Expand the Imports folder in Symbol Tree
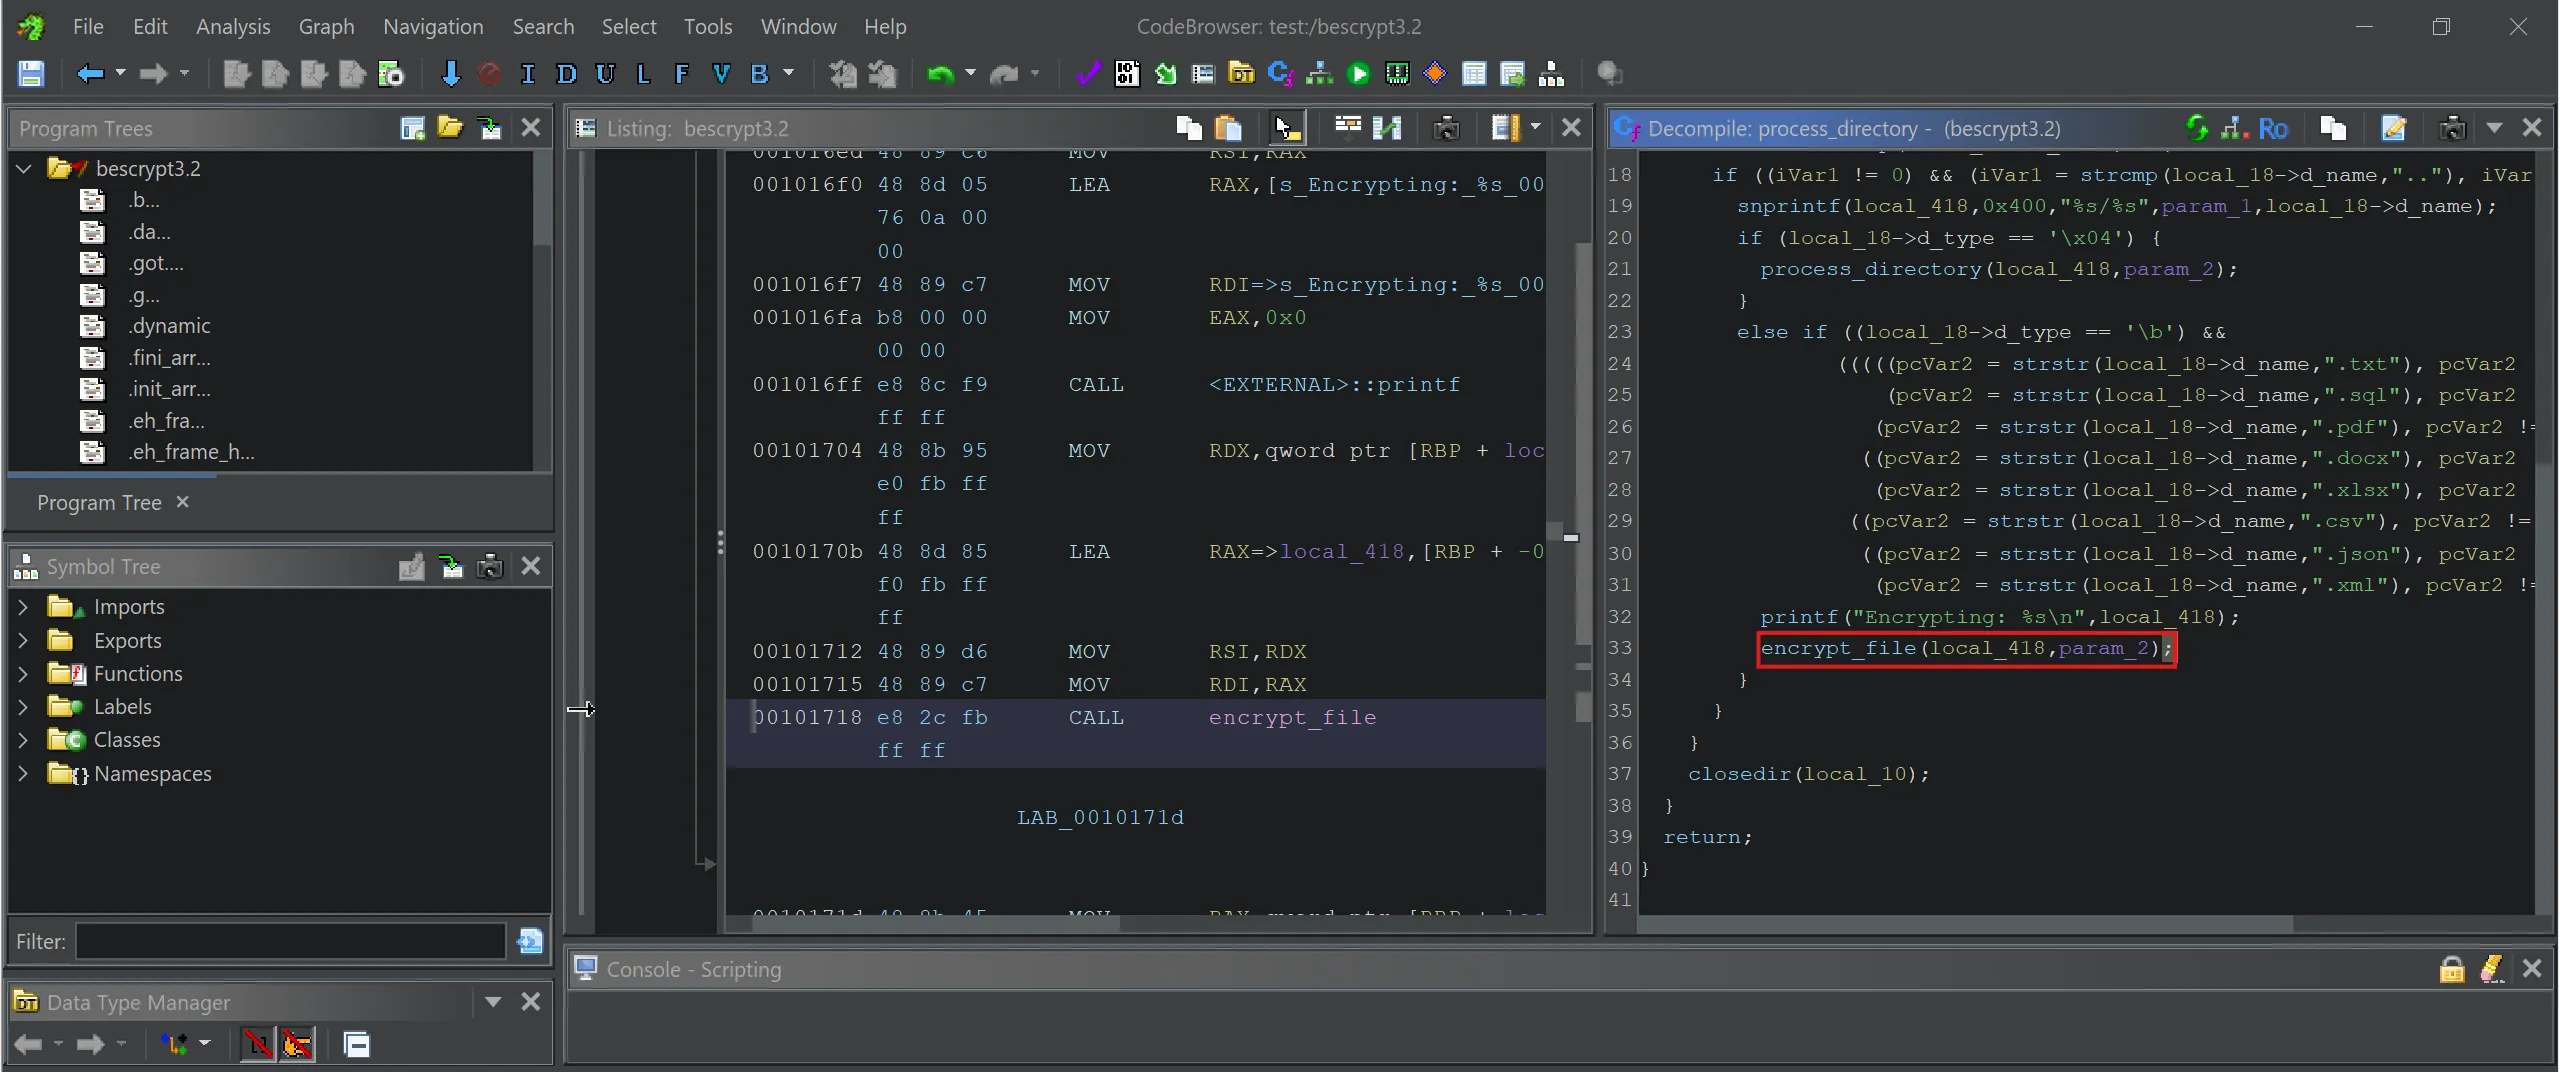Screen dimensions: 2560x1072 pos(23,607)
